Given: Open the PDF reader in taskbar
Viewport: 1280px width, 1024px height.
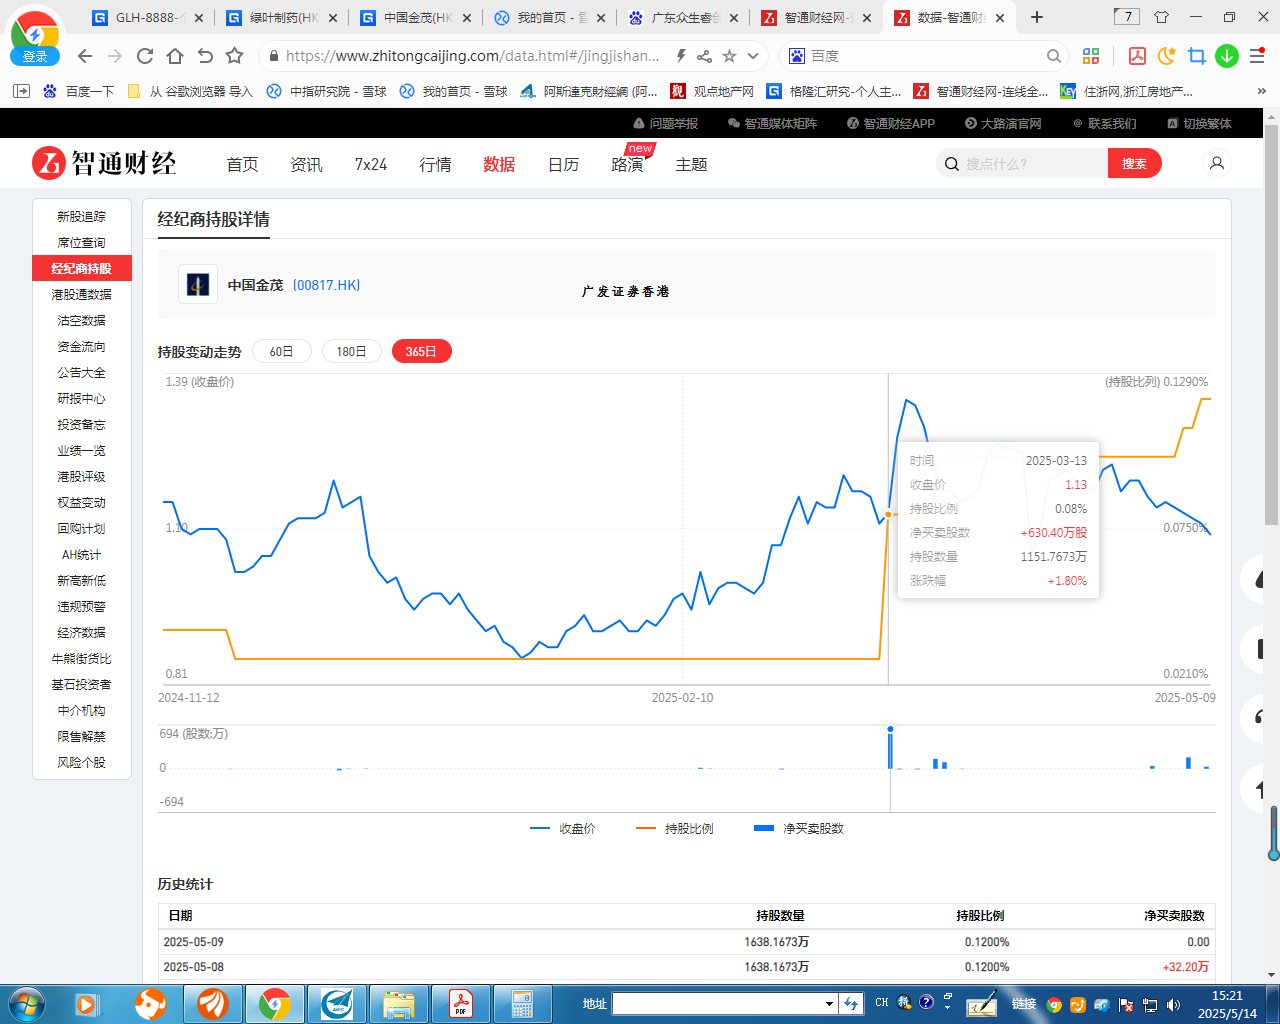Looking at the screenshot, I should pos(461,1003).
